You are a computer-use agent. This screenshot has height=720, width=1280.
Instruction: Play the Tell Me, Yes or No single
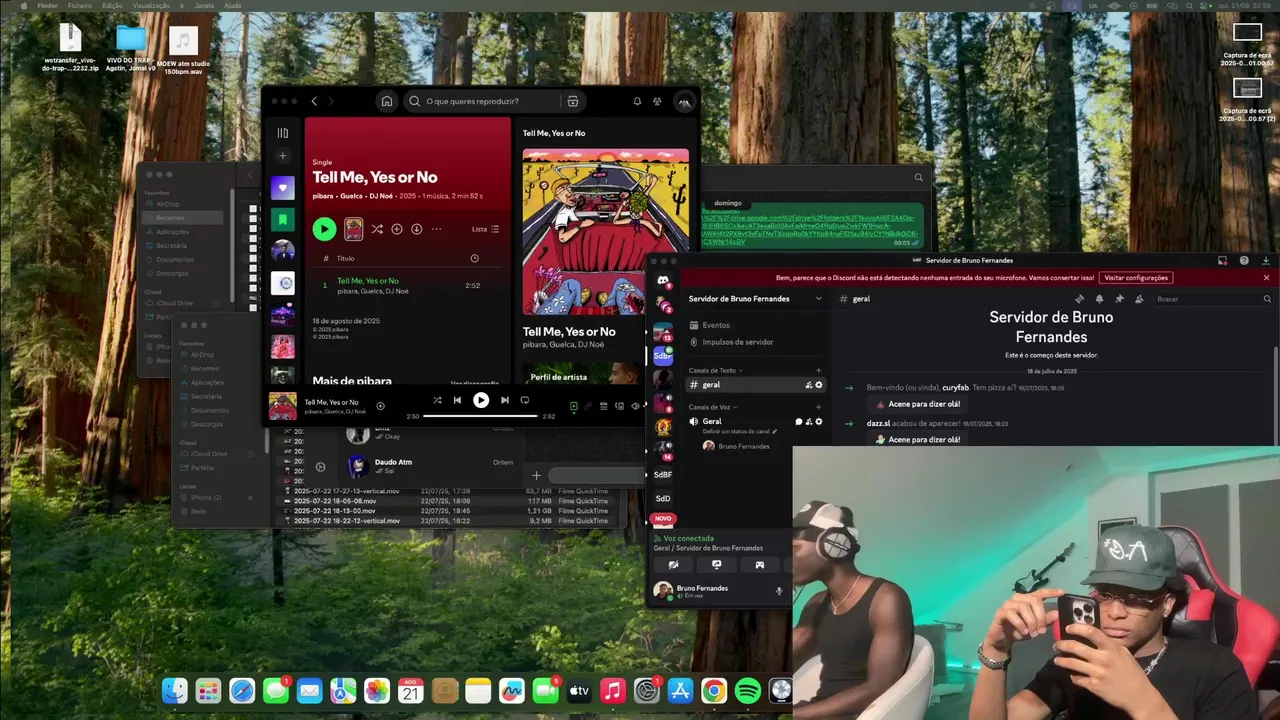tap(324, 229)
